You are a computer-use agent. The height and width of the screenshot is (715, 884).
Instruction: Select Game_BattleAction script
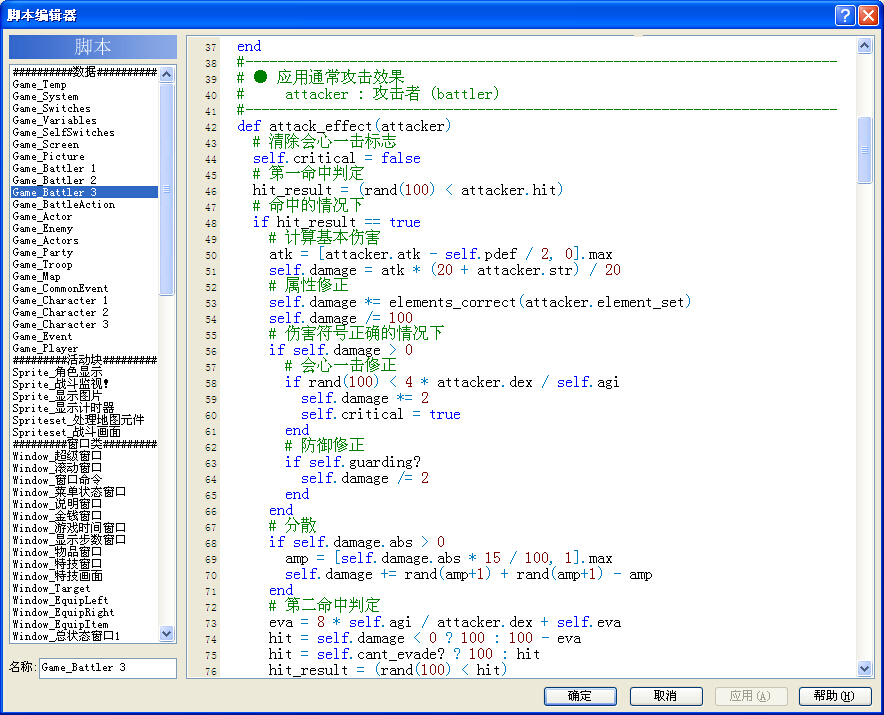(85, 205)
